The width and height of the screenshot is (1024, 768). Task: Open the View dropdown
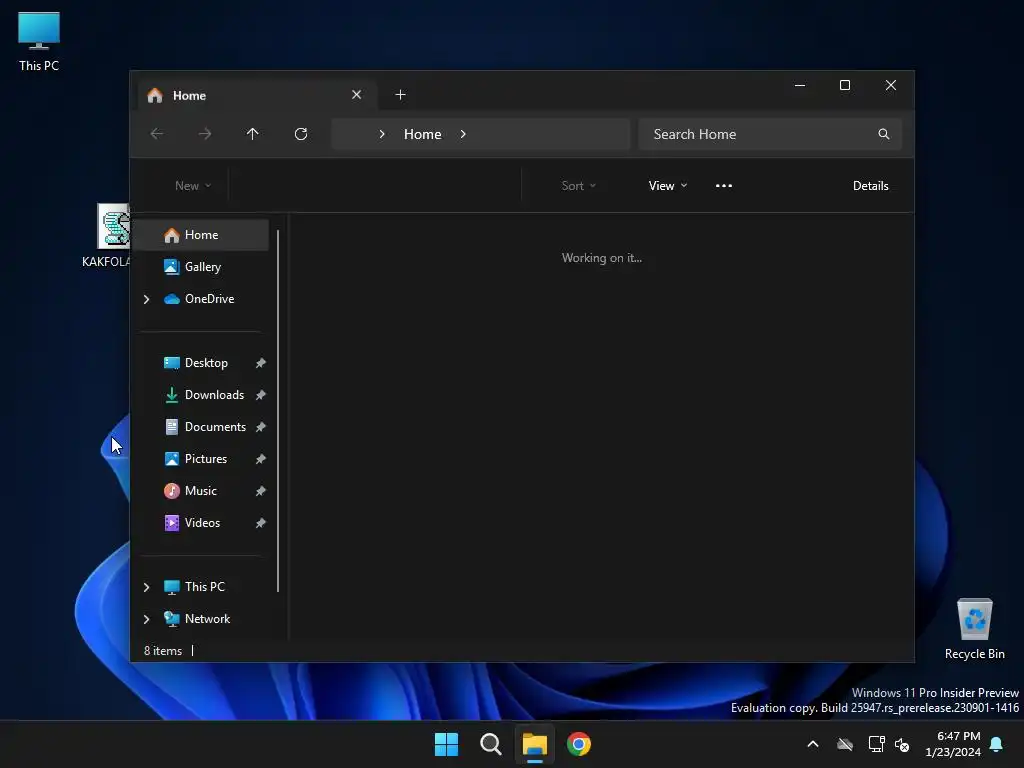click(667, 185)
